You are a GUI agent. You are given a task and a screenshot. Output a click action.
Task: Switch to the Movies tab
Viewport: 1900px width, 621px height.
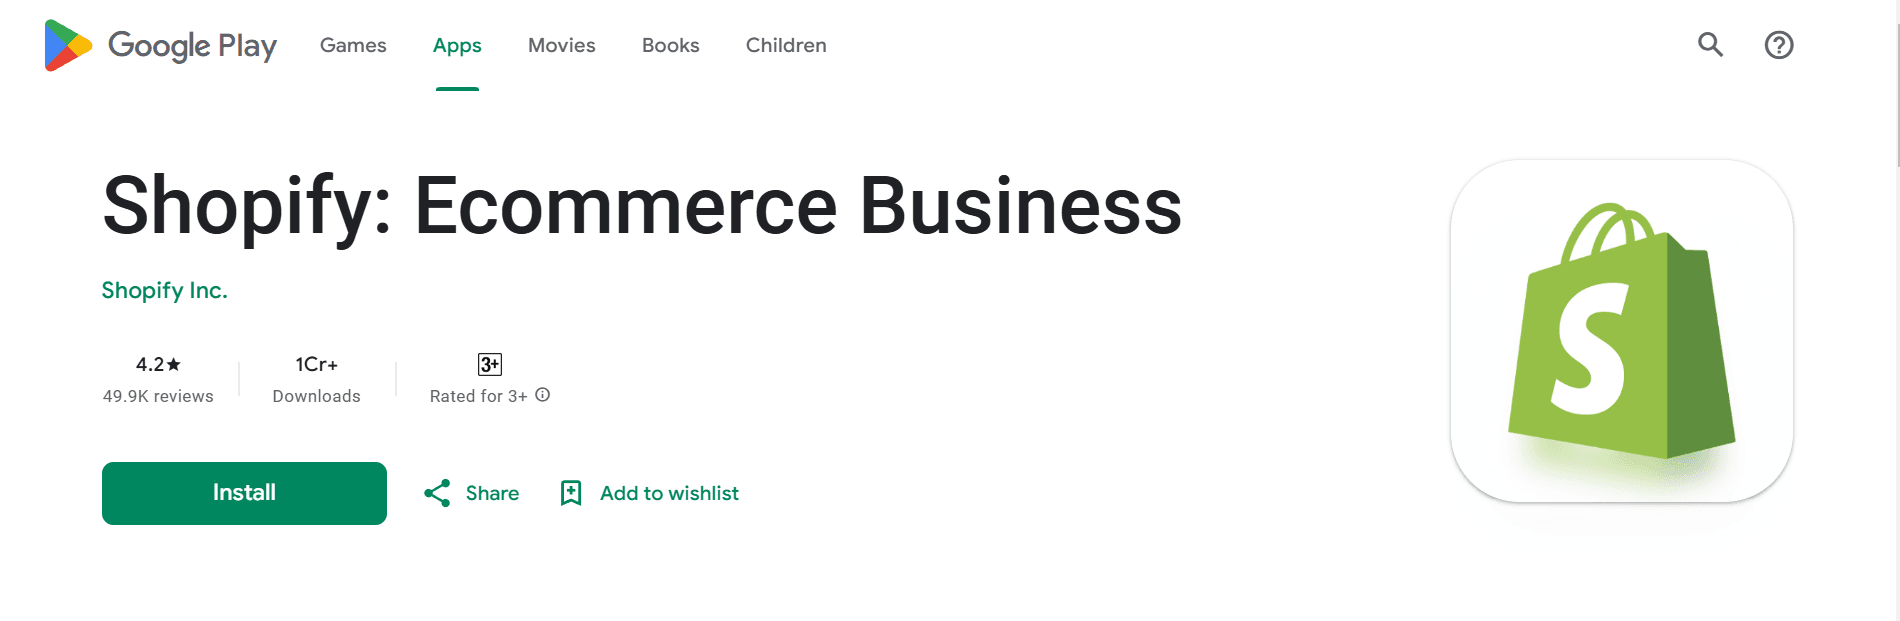pyautogui.click(x=561, y=45)
